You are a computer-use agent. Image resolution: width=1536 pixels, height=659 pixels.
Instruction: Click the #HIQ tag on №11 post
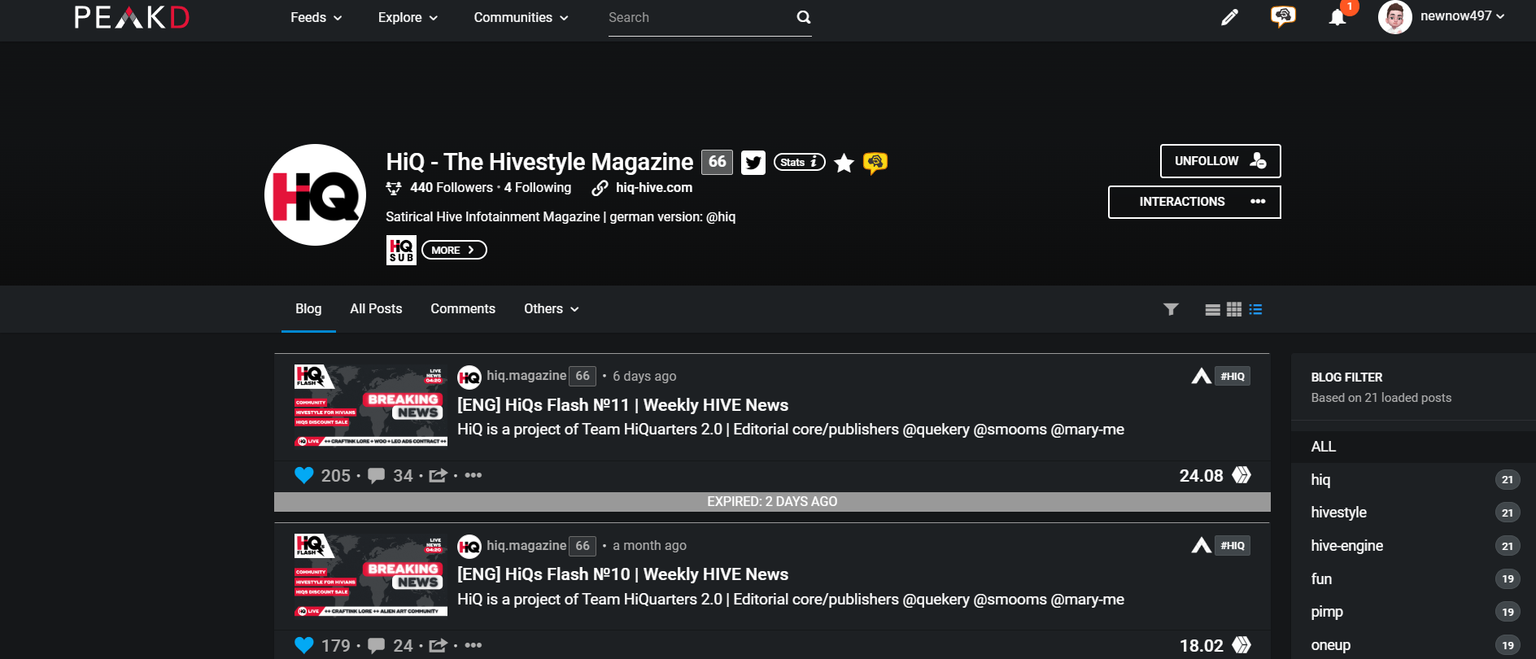1232,376
